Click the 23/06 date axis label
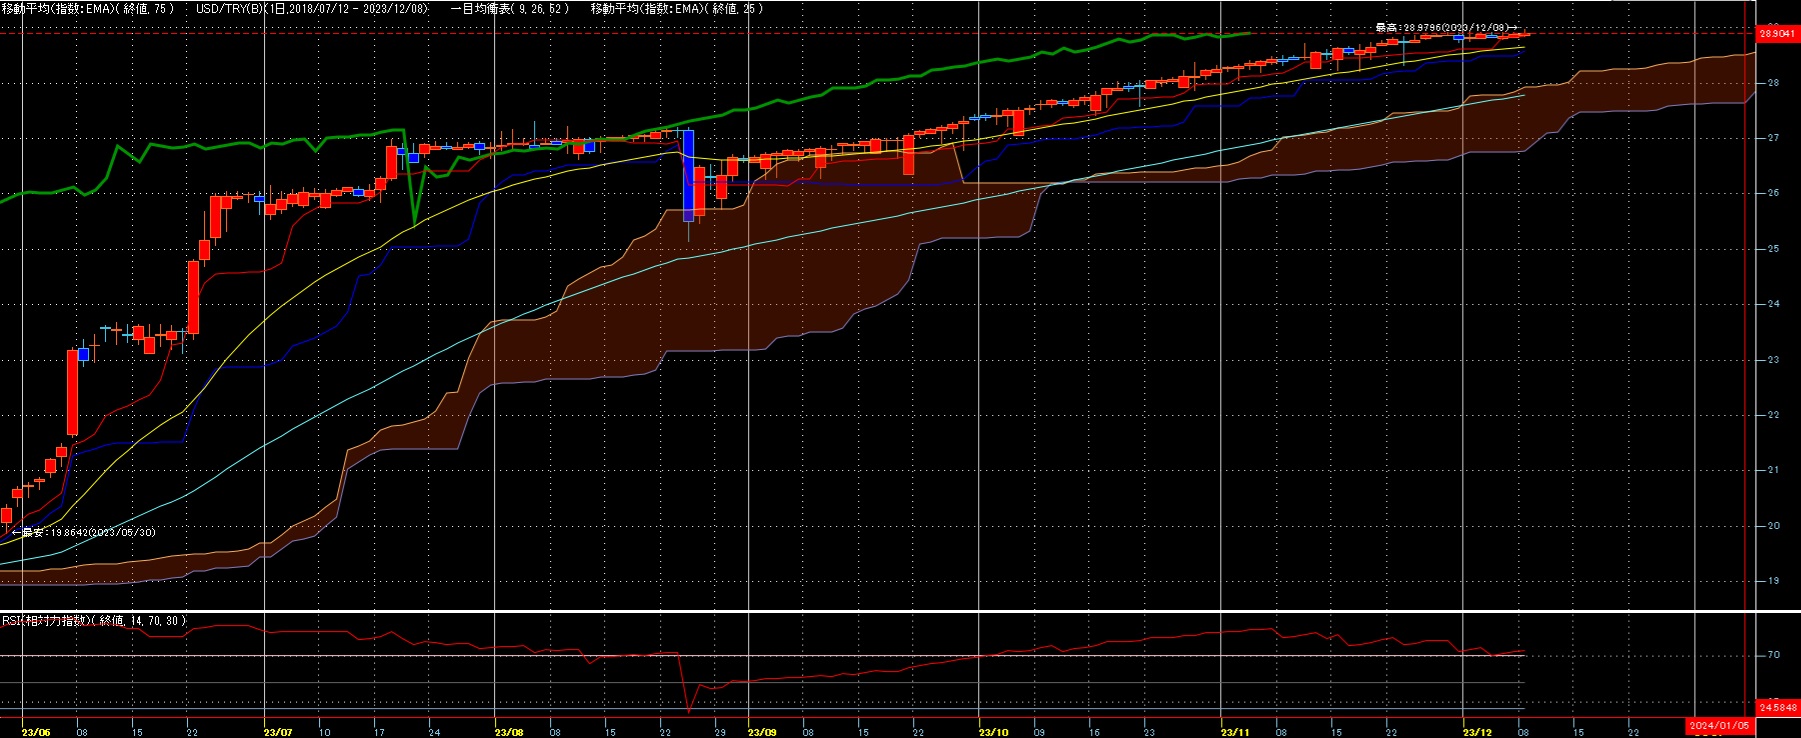The width and height of the screenshot is (1801, 738). click(x=35, y=733)
